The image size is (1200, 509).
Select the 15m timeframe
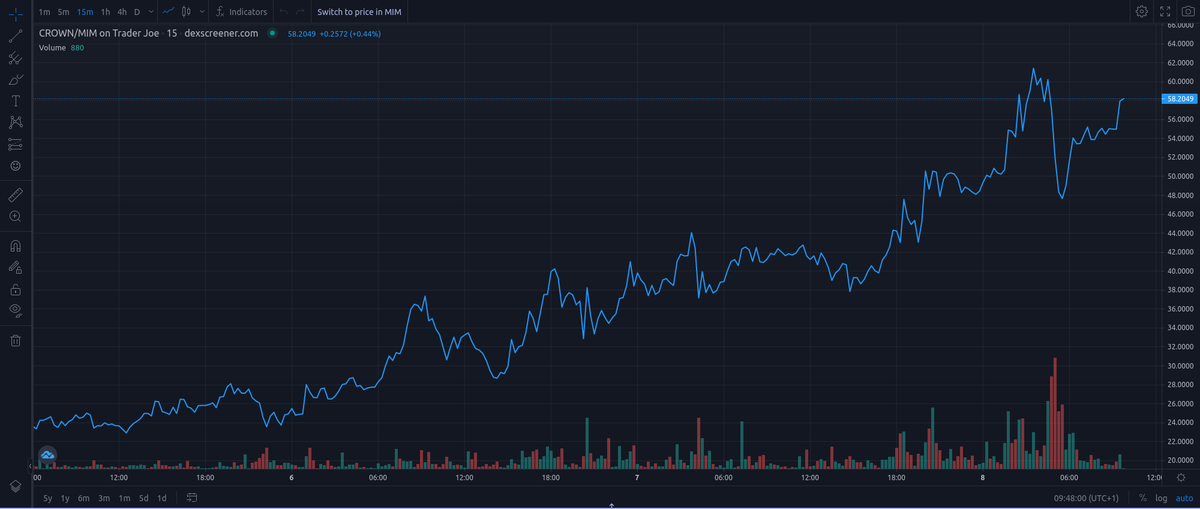85,12
